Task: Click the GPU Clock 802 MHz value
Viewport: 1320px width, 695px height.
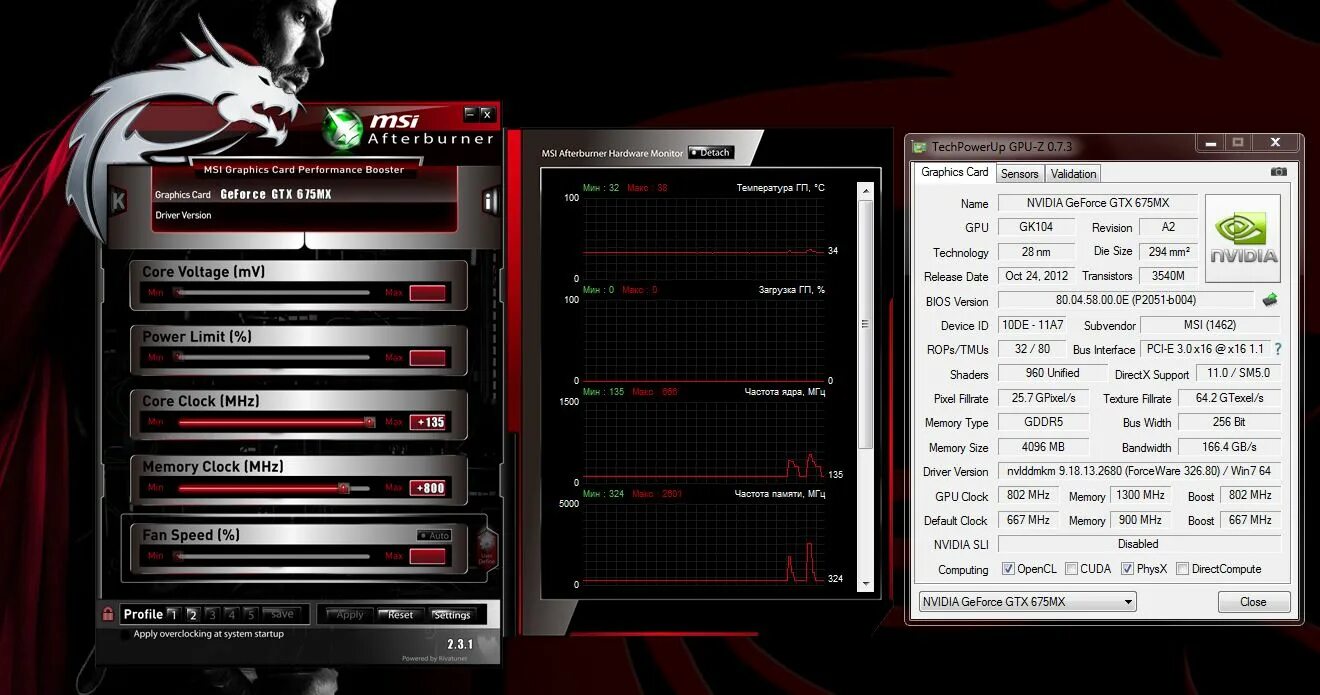Action: point(1028,495)
